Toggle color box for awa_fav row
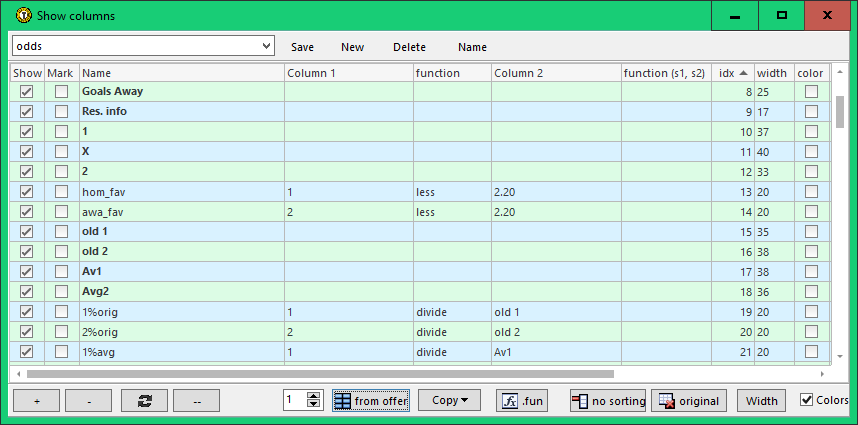This screenshot has width=858, height=425. pyautogui.click(x=811, y=211)
